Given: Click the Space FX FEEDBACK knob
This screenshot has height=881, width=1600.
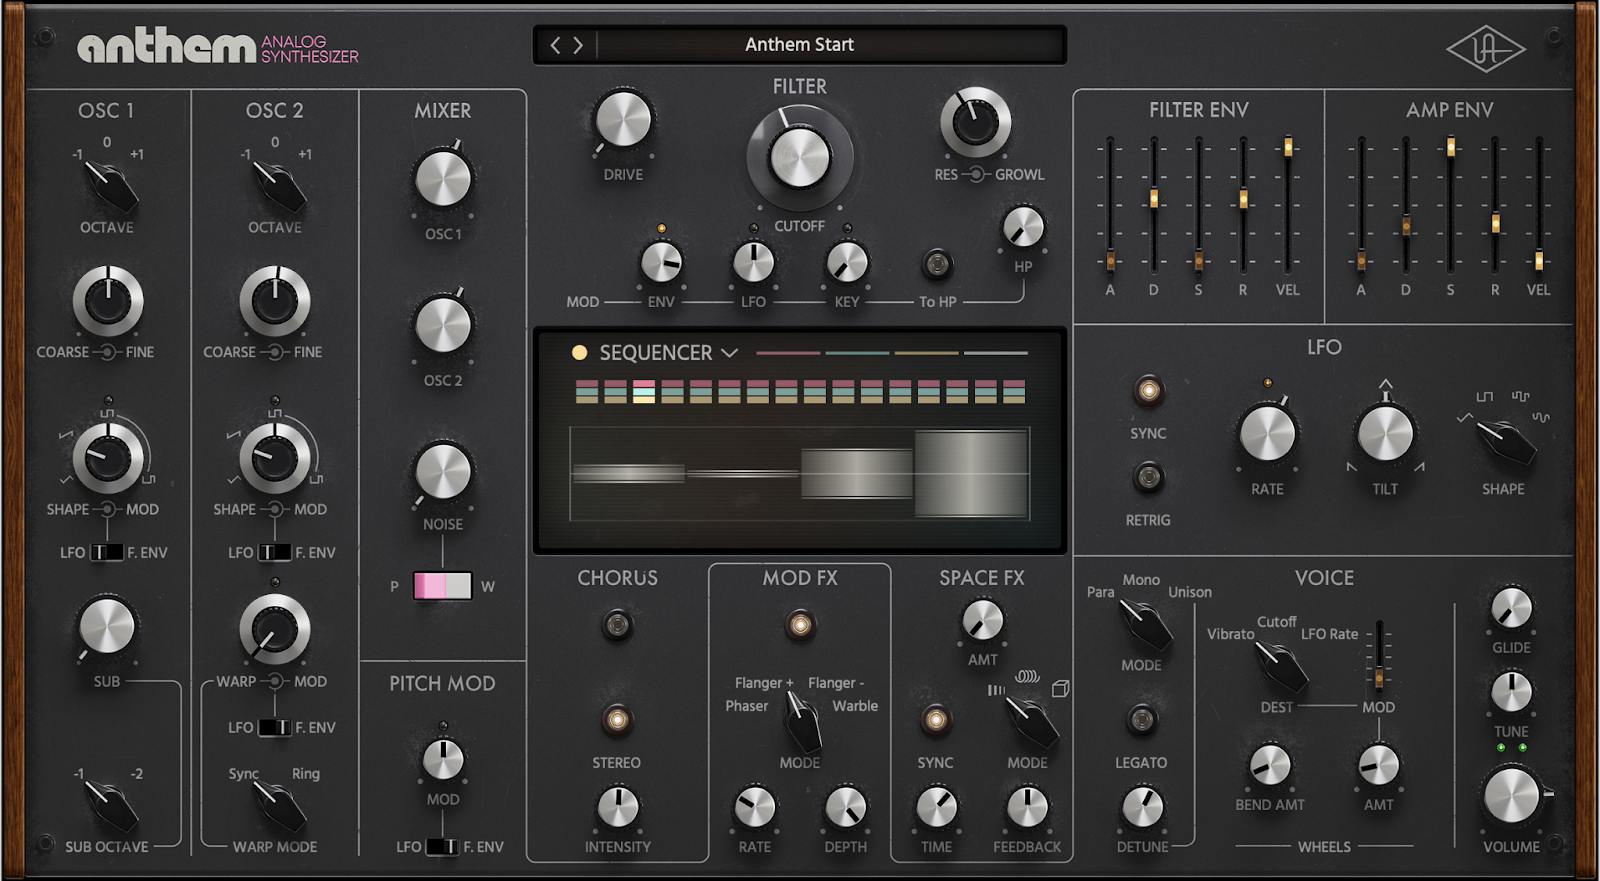Looking at the screenshot, I should point(1027,808).
